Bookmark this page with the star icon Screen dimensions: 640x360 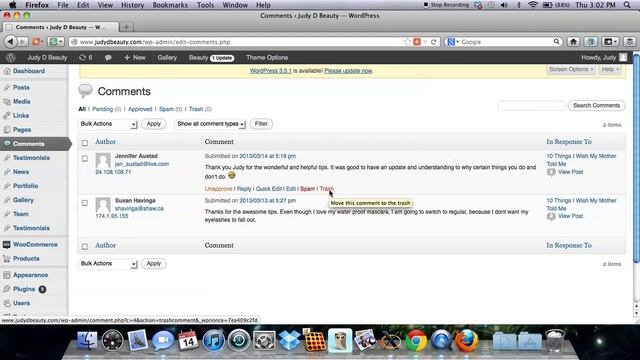click(x=407, y=42)
